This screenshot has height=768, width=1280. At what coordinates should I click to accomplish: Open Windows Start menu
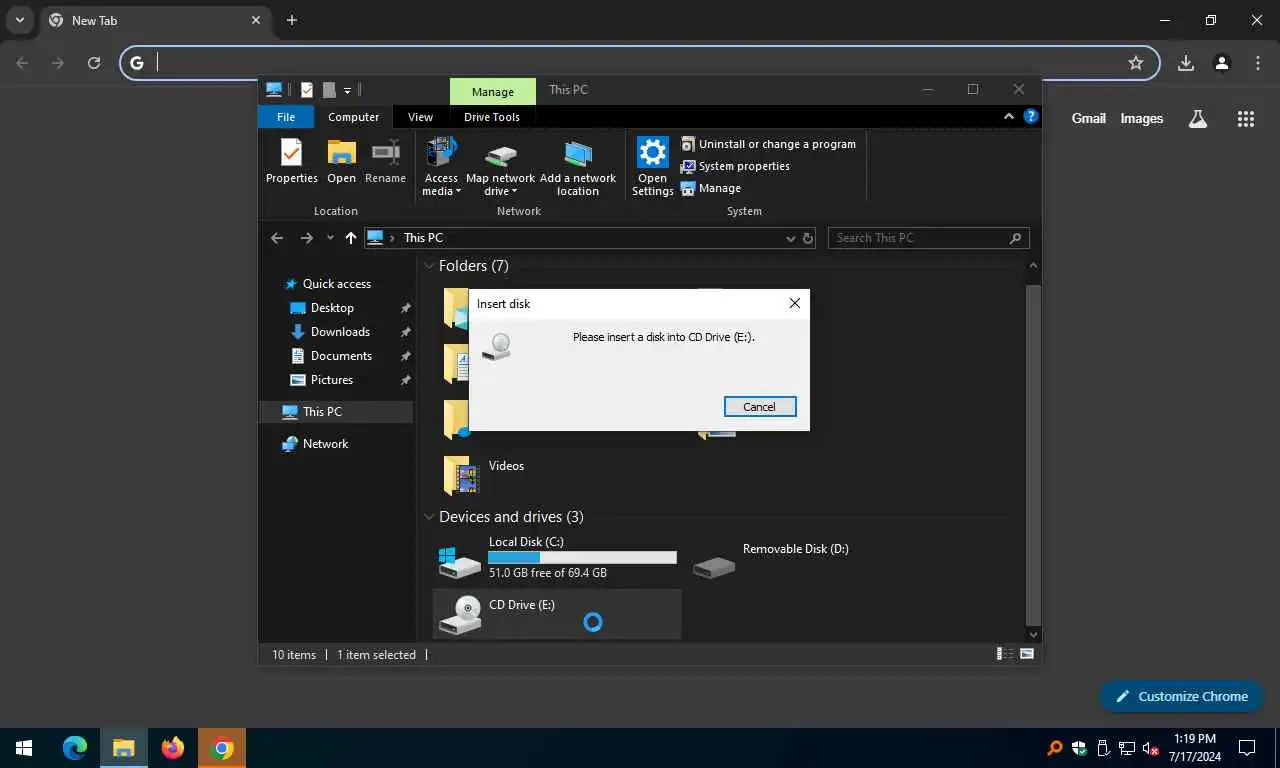(x=24, y=748)
